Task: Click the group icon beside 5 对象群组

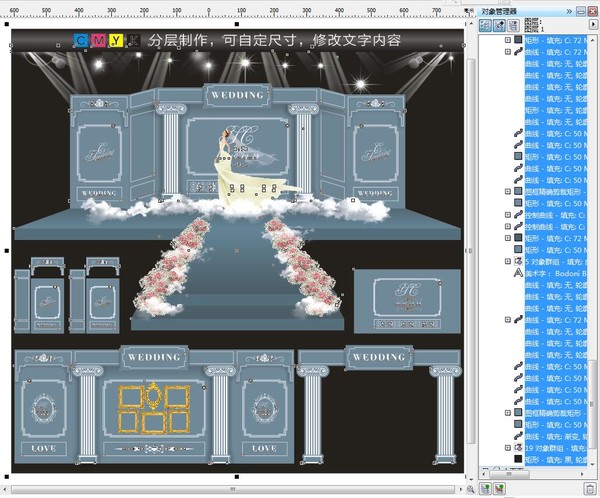Action: click(518, 261)
